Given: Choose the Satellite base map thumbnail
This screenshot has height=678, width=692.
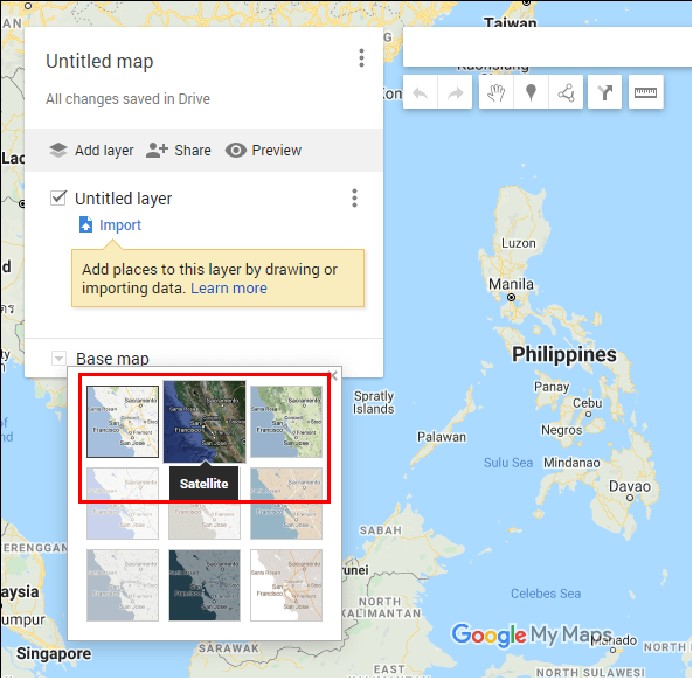Looking at the screenshot, I should [204, 421].
